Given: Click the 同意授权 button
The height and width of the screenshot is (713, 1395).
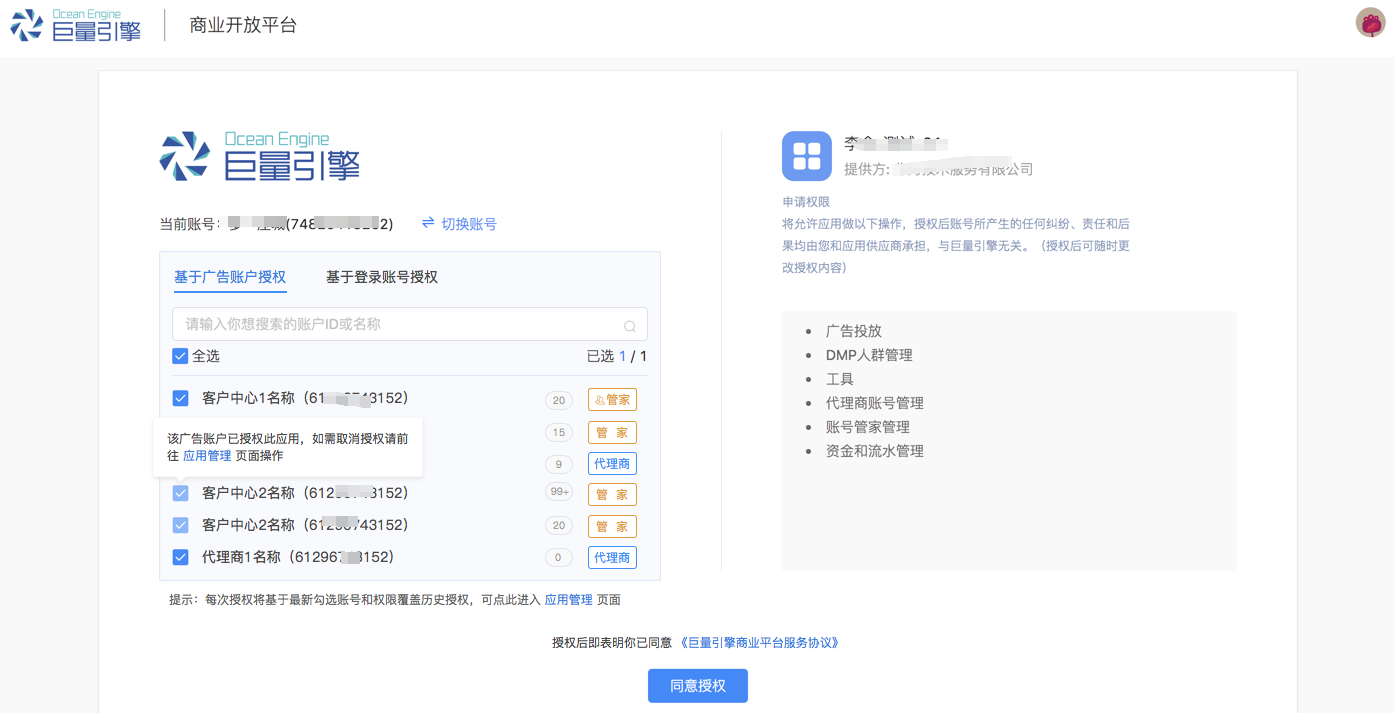Looking at the screenshot, I should coord(698,686).
